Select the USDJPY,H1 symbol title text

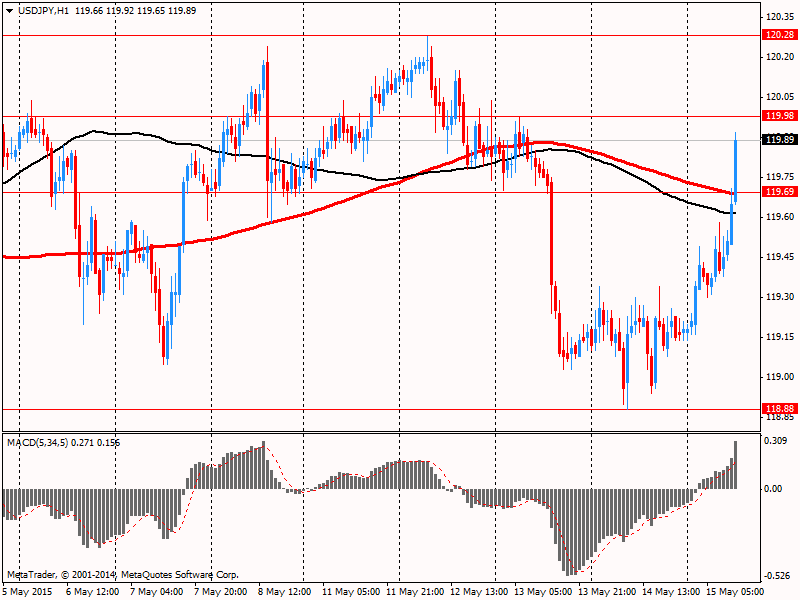point(43,11)
